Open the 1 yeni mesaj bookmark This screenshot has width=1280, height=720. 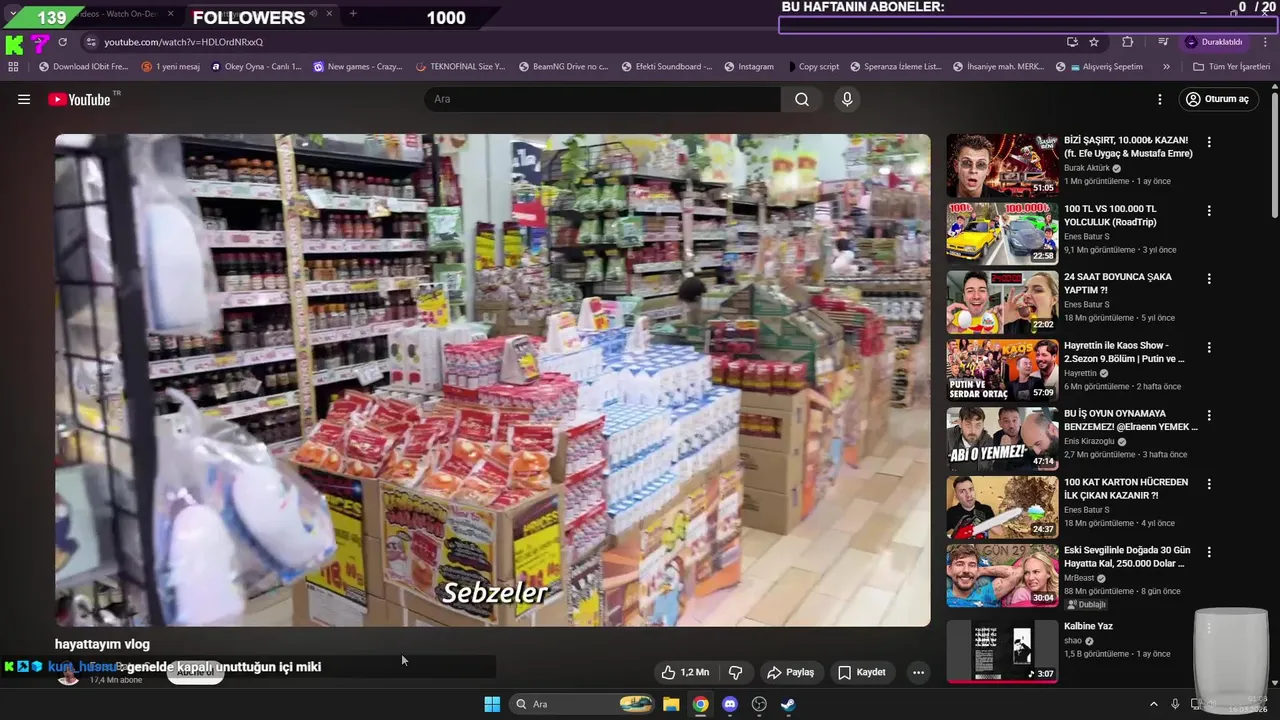pyautogui.click(x=171, y=67)
